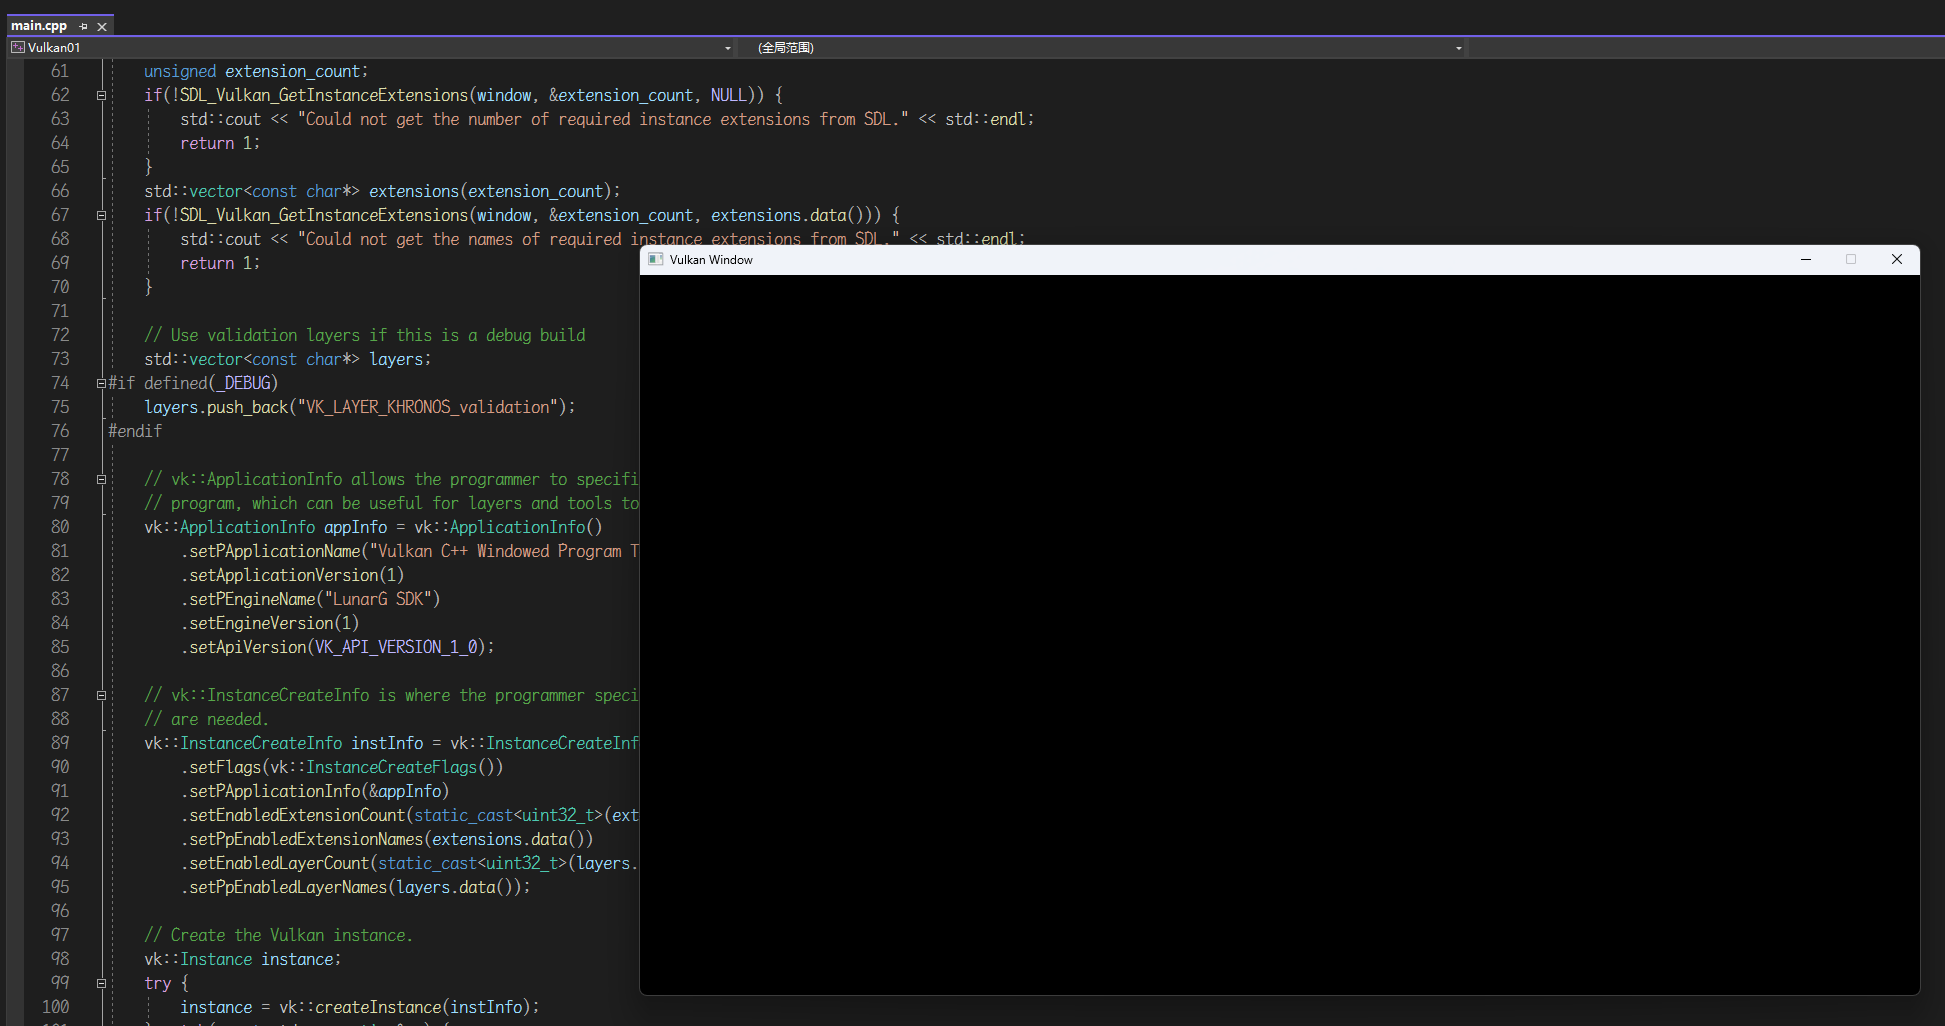This screenshot has width=1945, height=1026.
Task: Click inside the black Vulkan Window canvas
Action: [x=1279, y=634]
